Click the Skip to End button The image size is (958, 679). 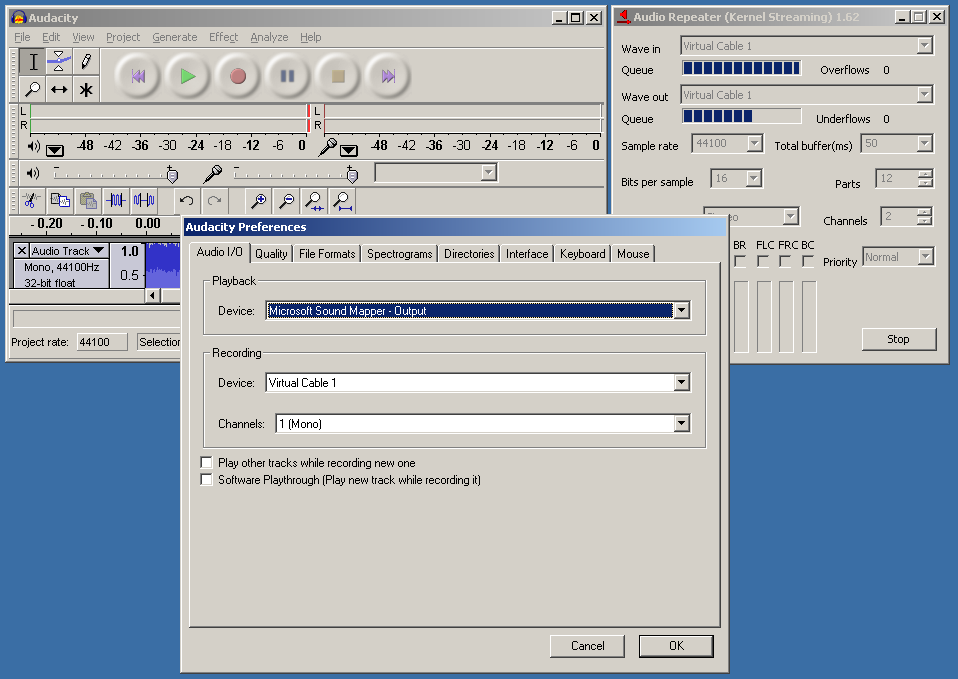pyautogui.click(x=388, y=76)
